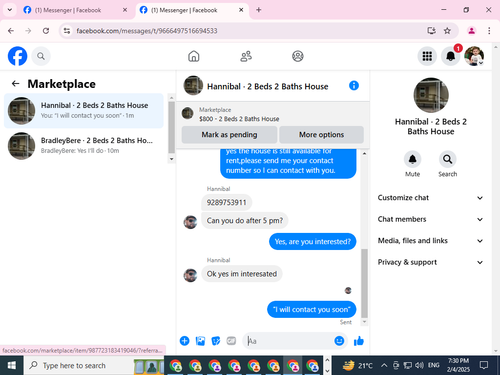Expand the Customize chat section

[x=430, y=198]
